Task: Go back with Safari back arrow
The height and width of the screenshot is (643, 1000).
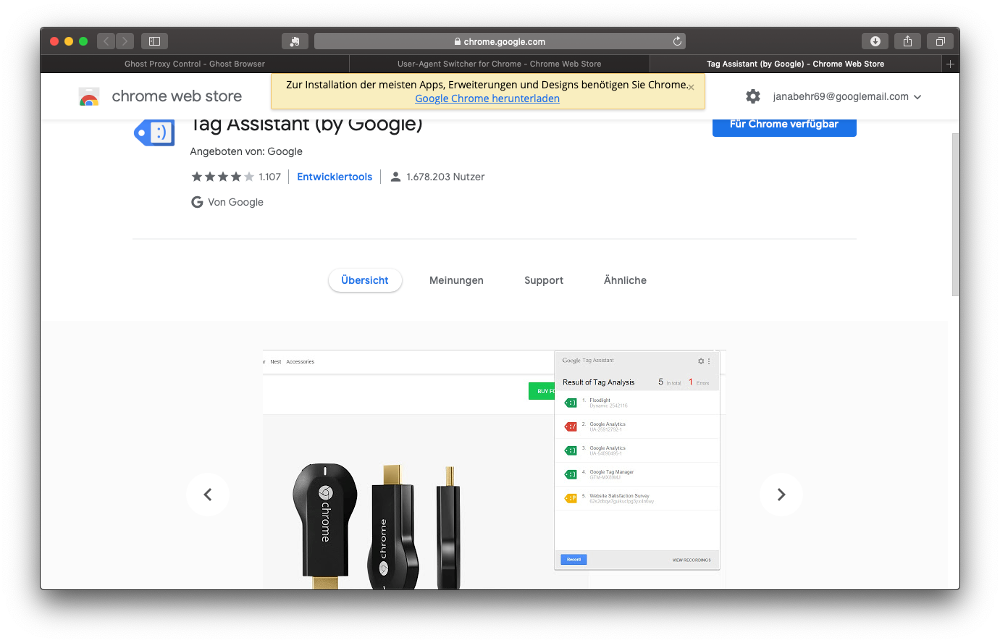Action: pos(106,41)
